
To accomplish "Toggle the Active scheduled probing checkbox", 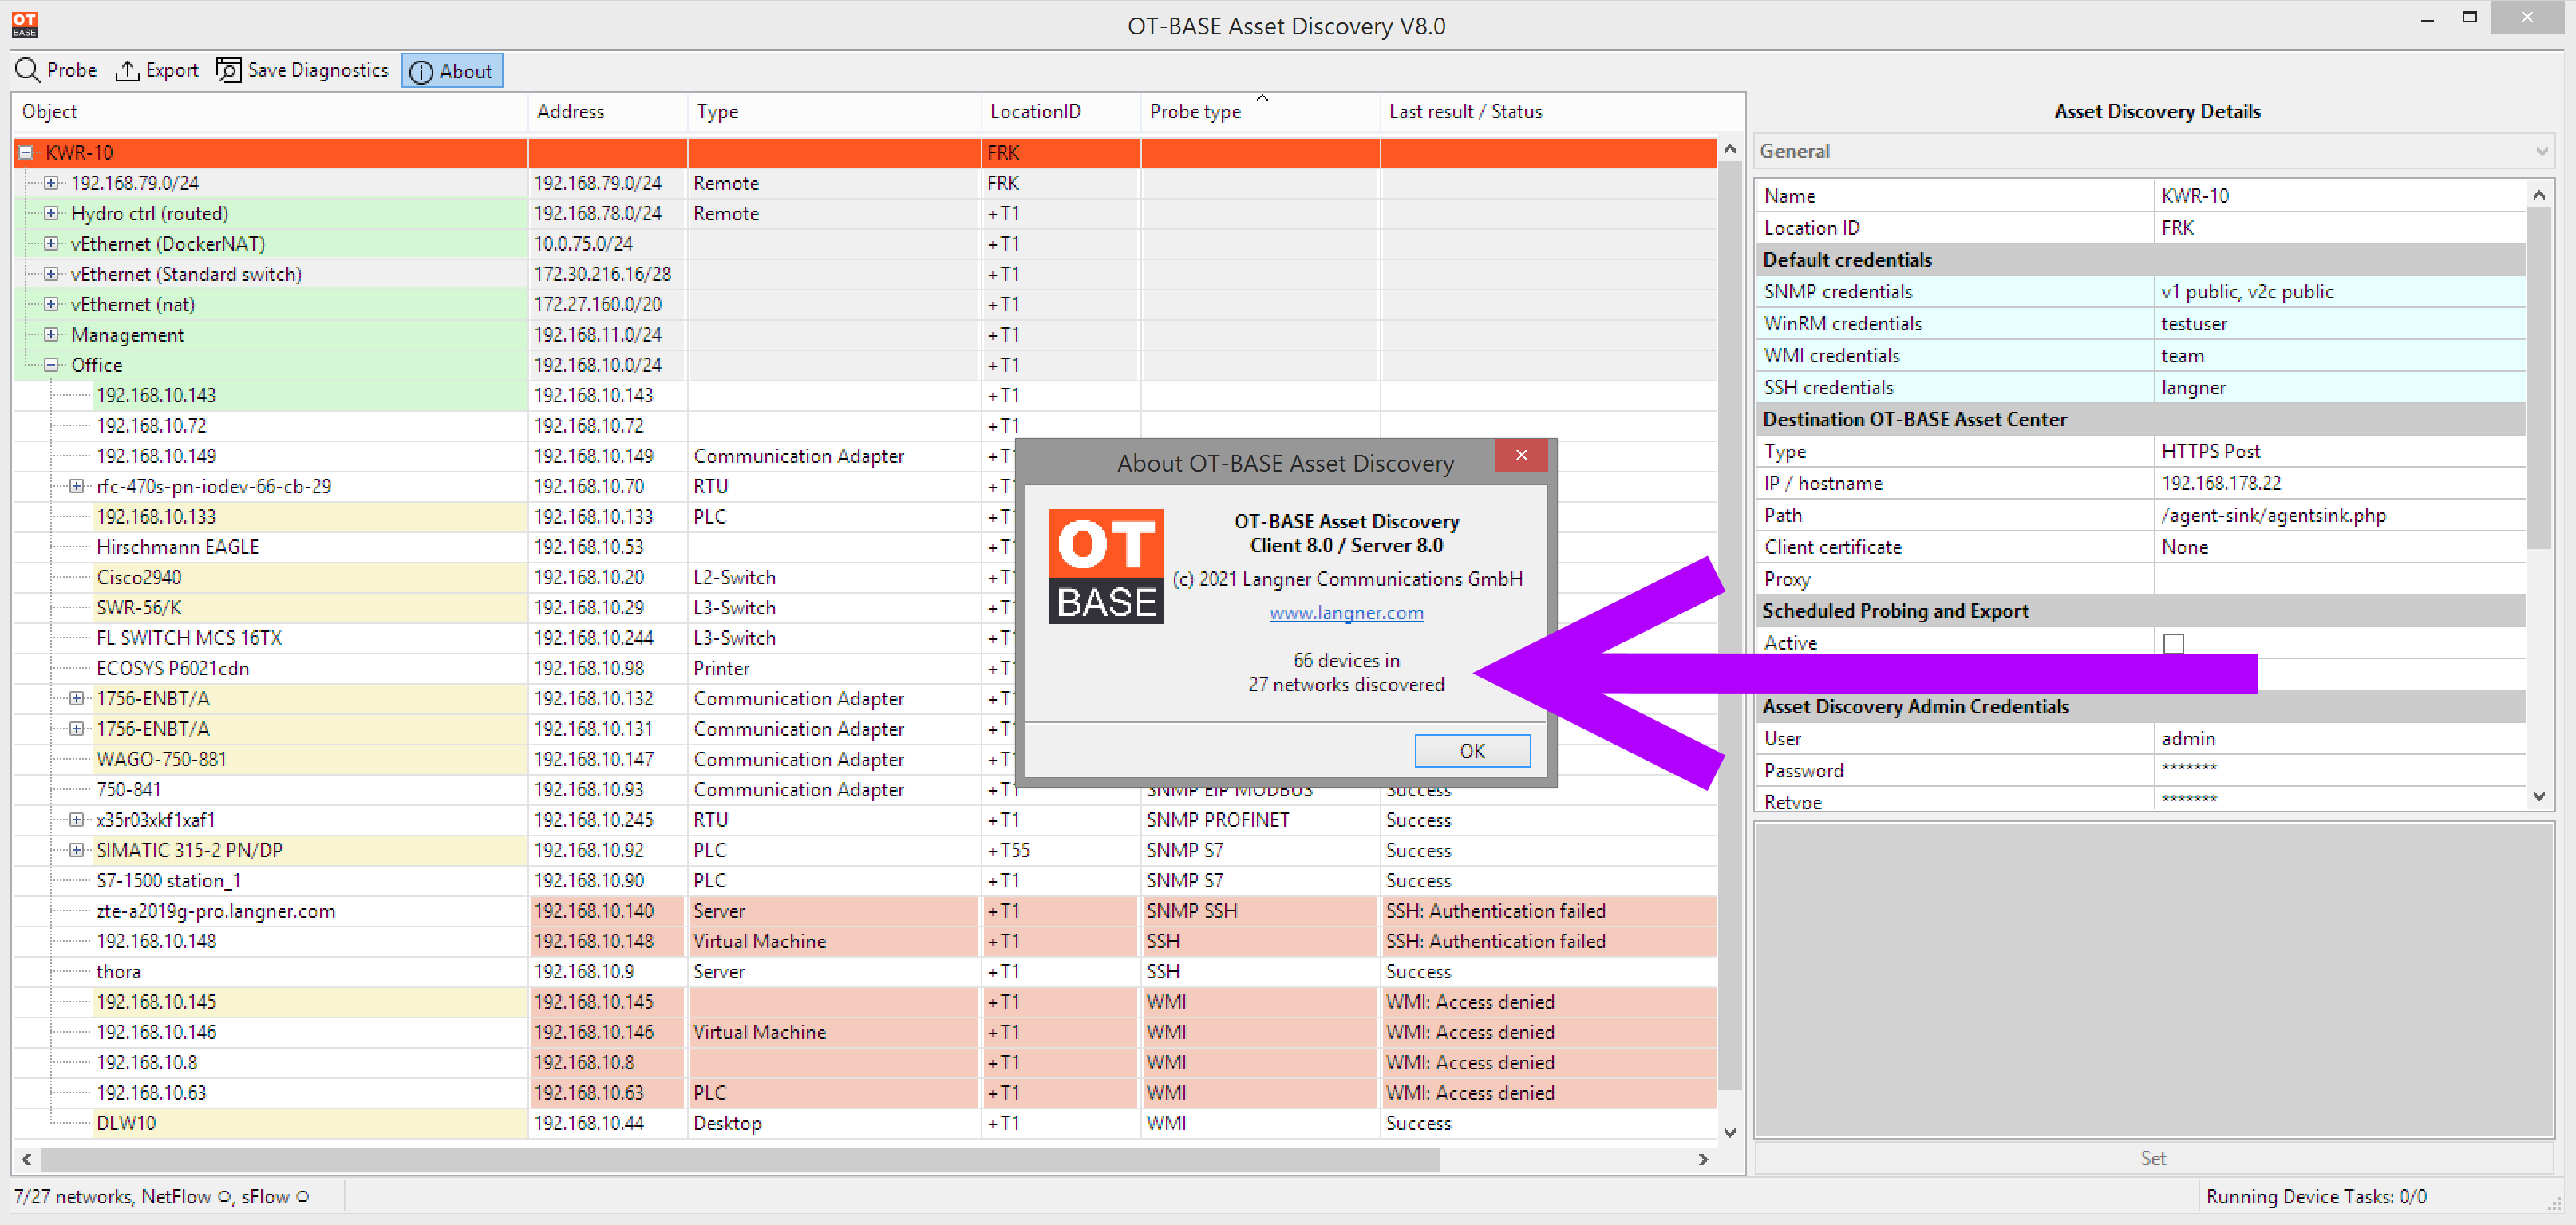I will pyautogui.click(x=2173, y=643).
